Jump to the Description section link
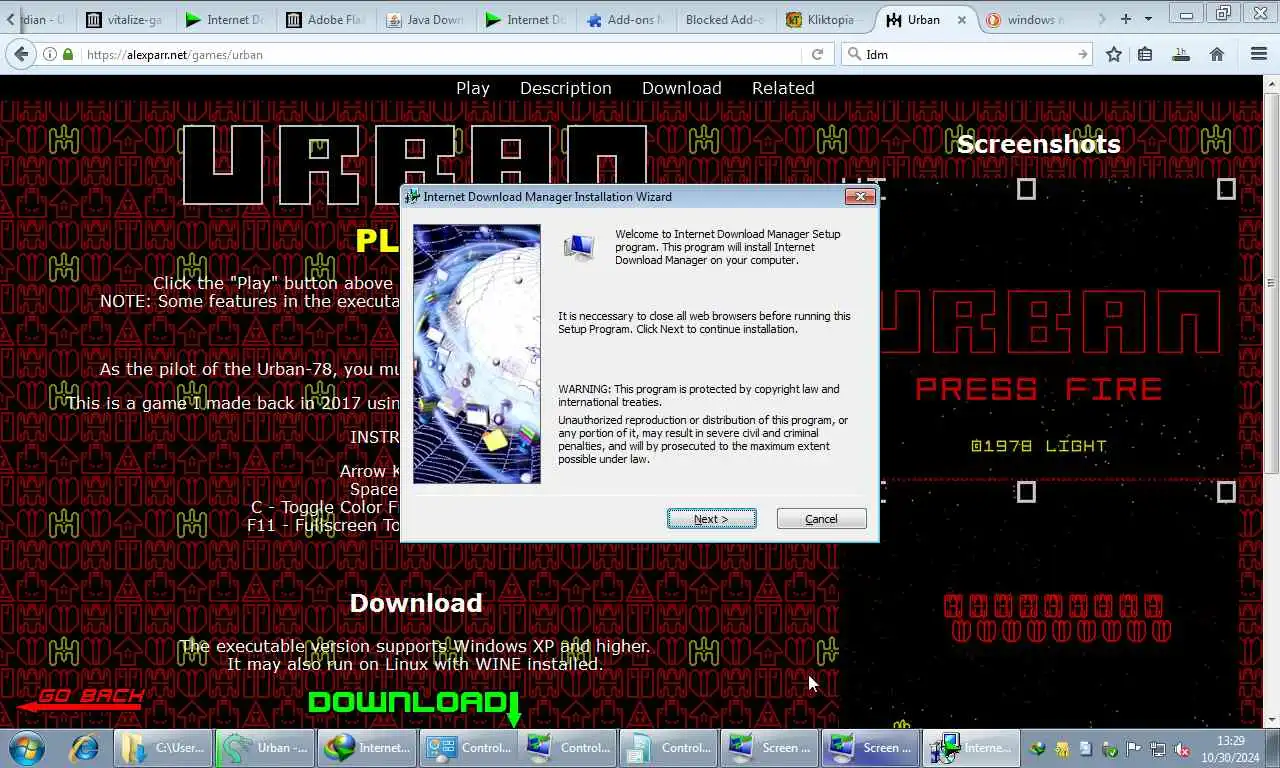This screenshot has height=768, width=1280. click(x=565, y=88)
